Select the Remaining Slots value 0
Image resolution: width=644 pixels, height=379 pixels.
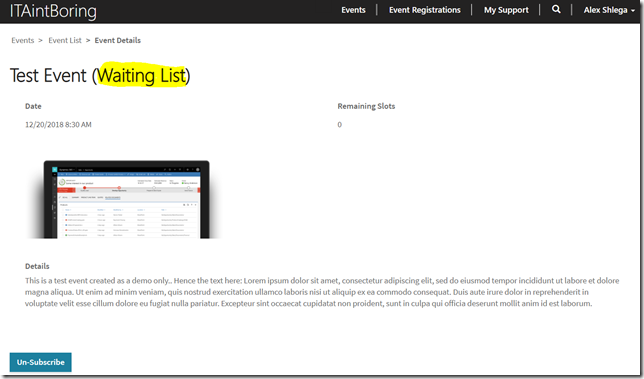coord(340,125)
